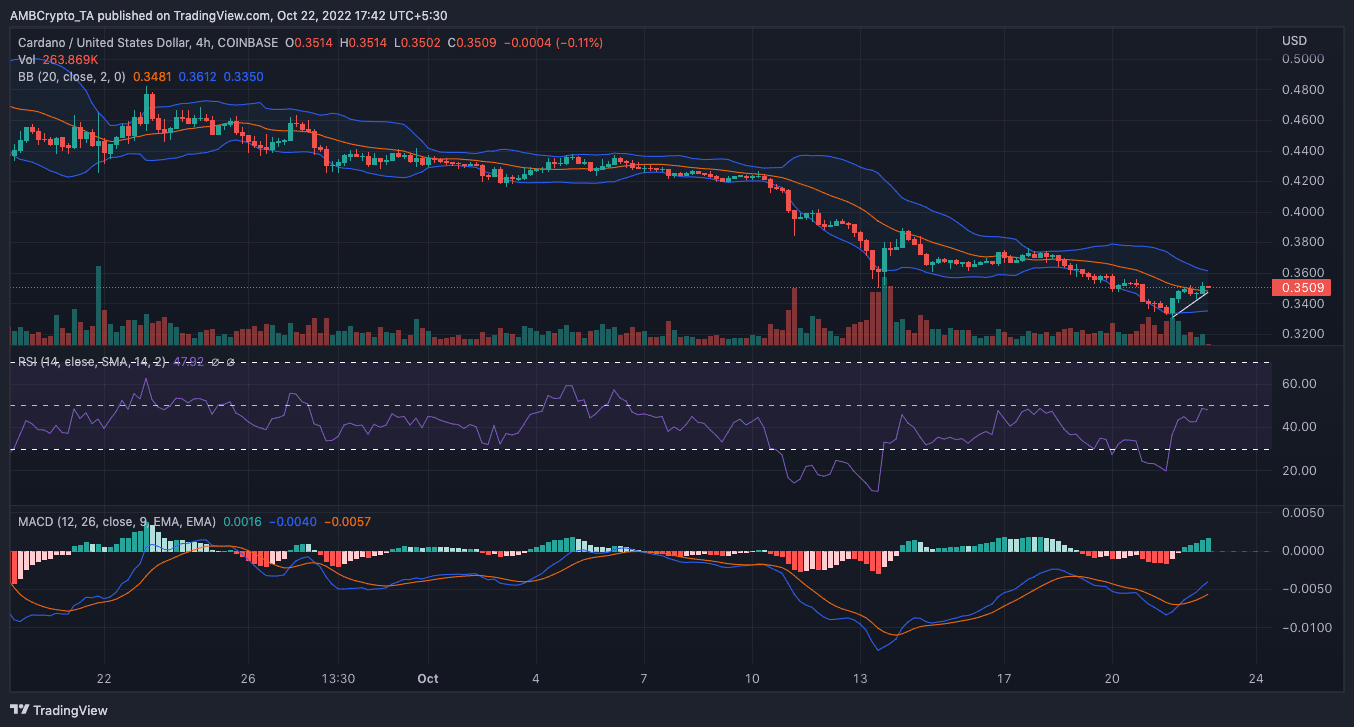Click the RSI axis label "60.00"
1354x727 pixels.
(1298, 384)
